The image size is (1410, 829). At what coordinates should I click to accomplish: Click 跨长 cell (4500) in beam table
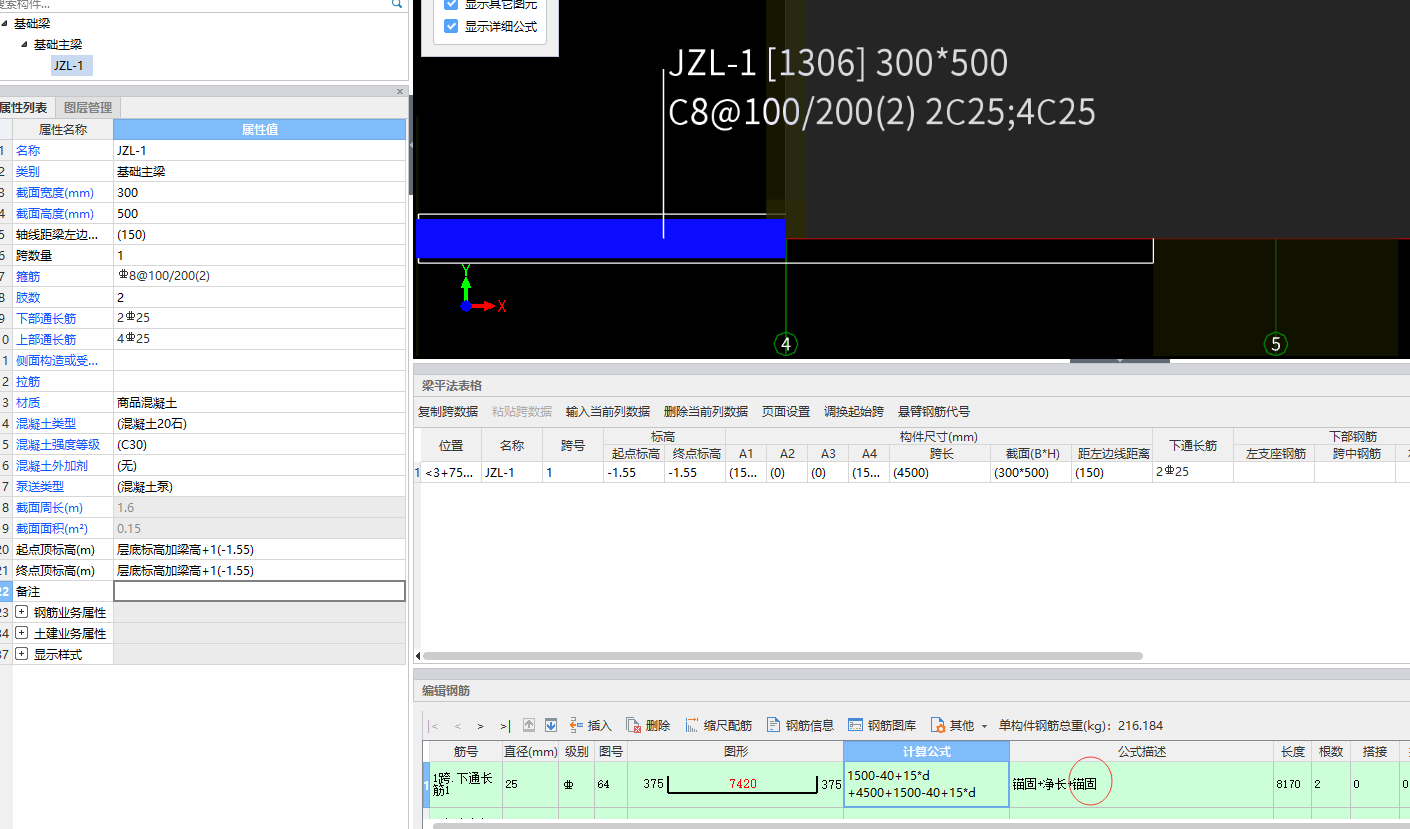pos(940,472)
